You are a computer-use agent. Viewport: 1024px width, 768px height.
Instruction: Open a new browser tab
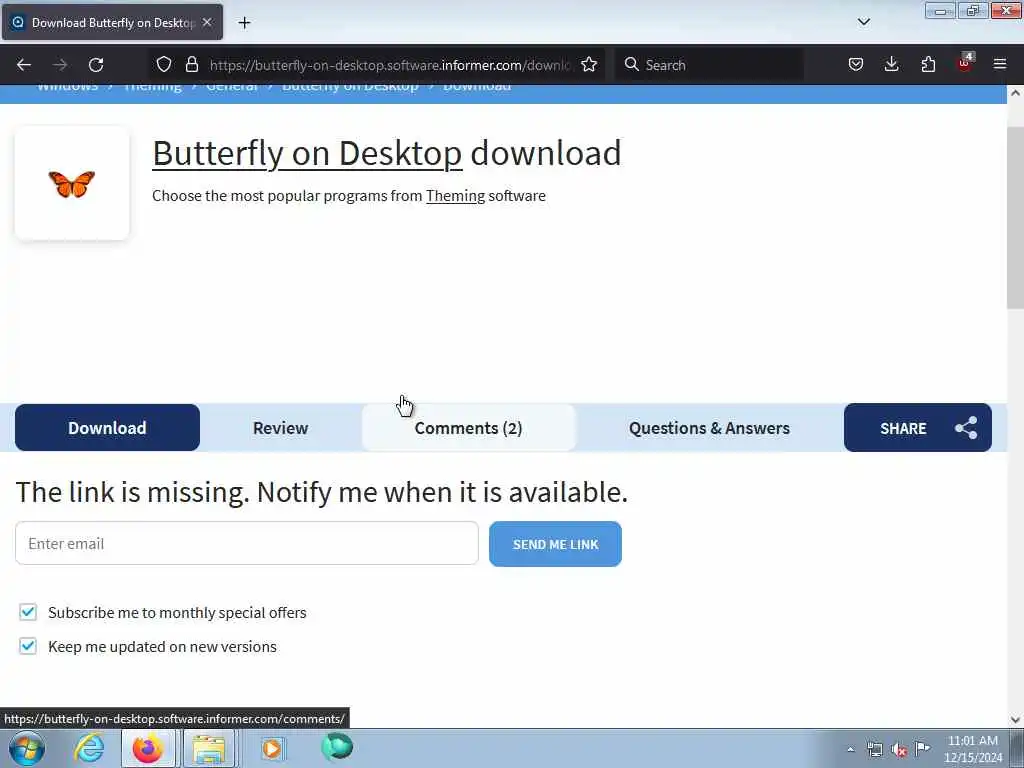[x=244, y=23]
